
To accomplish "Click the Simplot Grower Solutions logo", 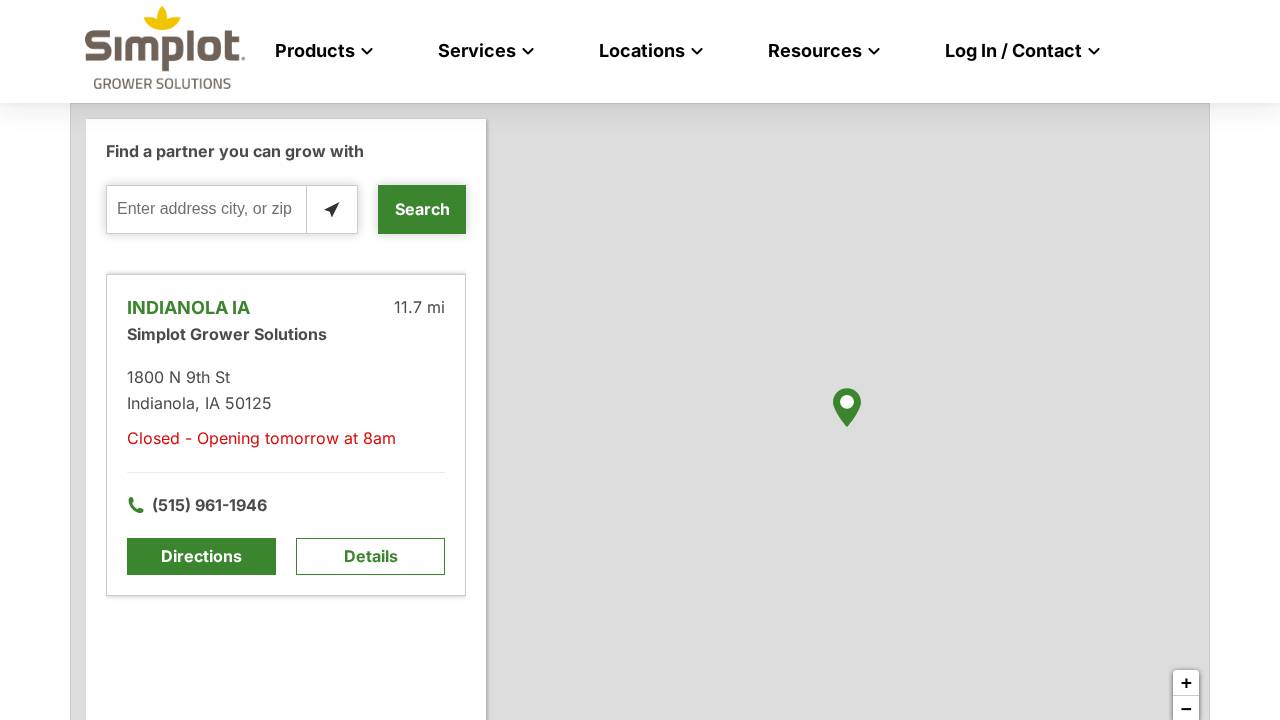I will point(164,48).
